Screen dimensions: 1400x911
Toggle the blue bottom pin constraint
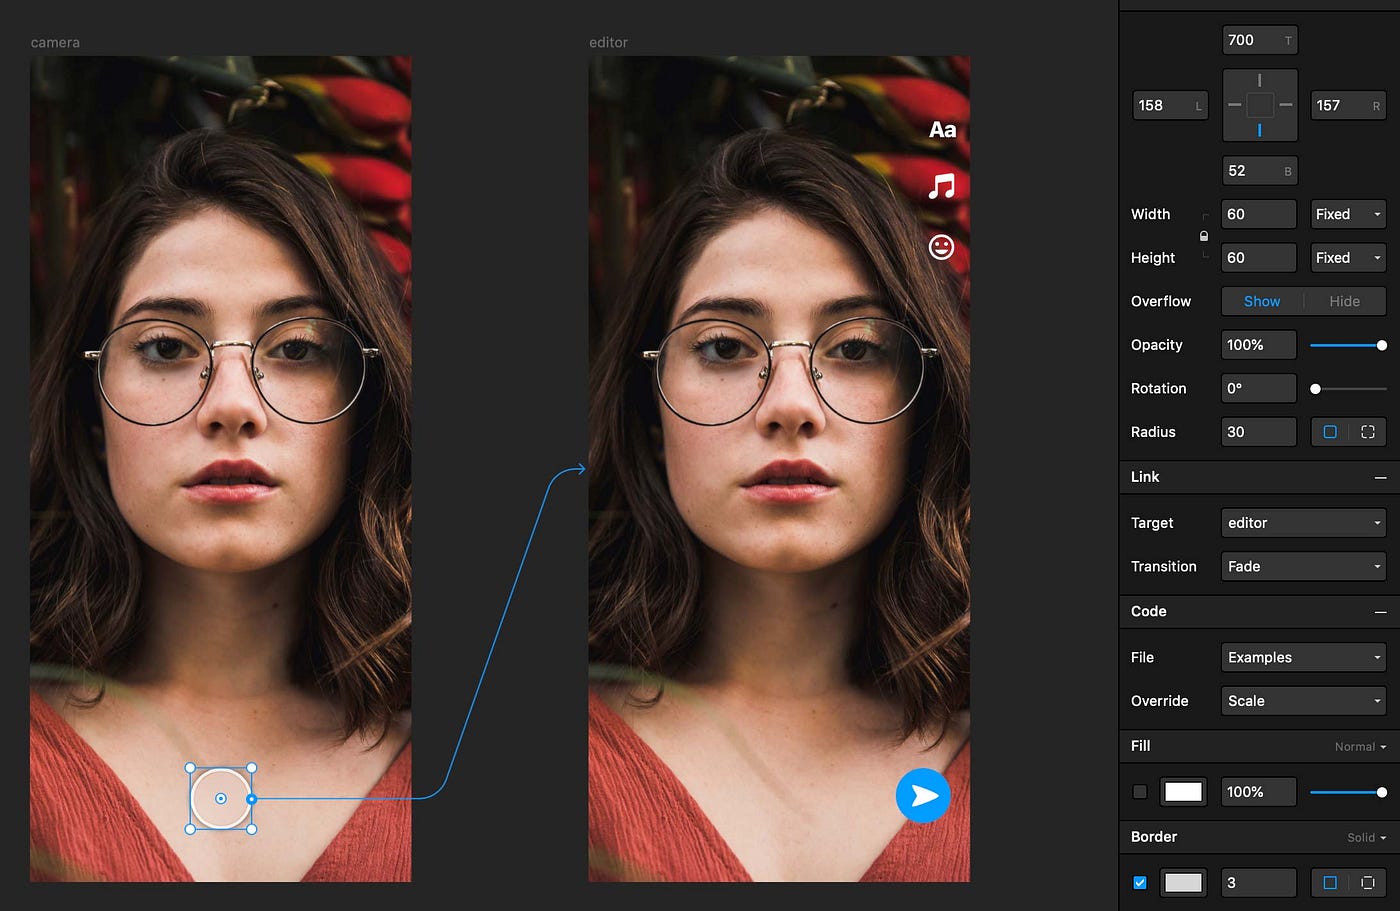1260,130
